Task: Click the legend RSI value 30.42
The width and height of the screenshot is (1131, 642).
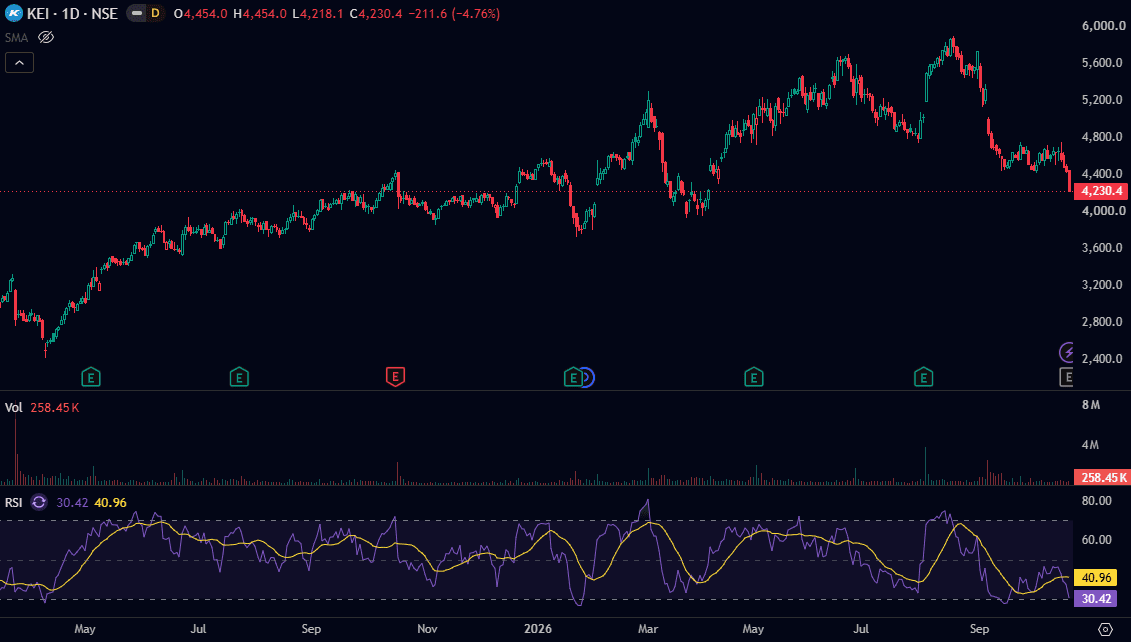Action: pyautogui.click(x=72, y=503)
